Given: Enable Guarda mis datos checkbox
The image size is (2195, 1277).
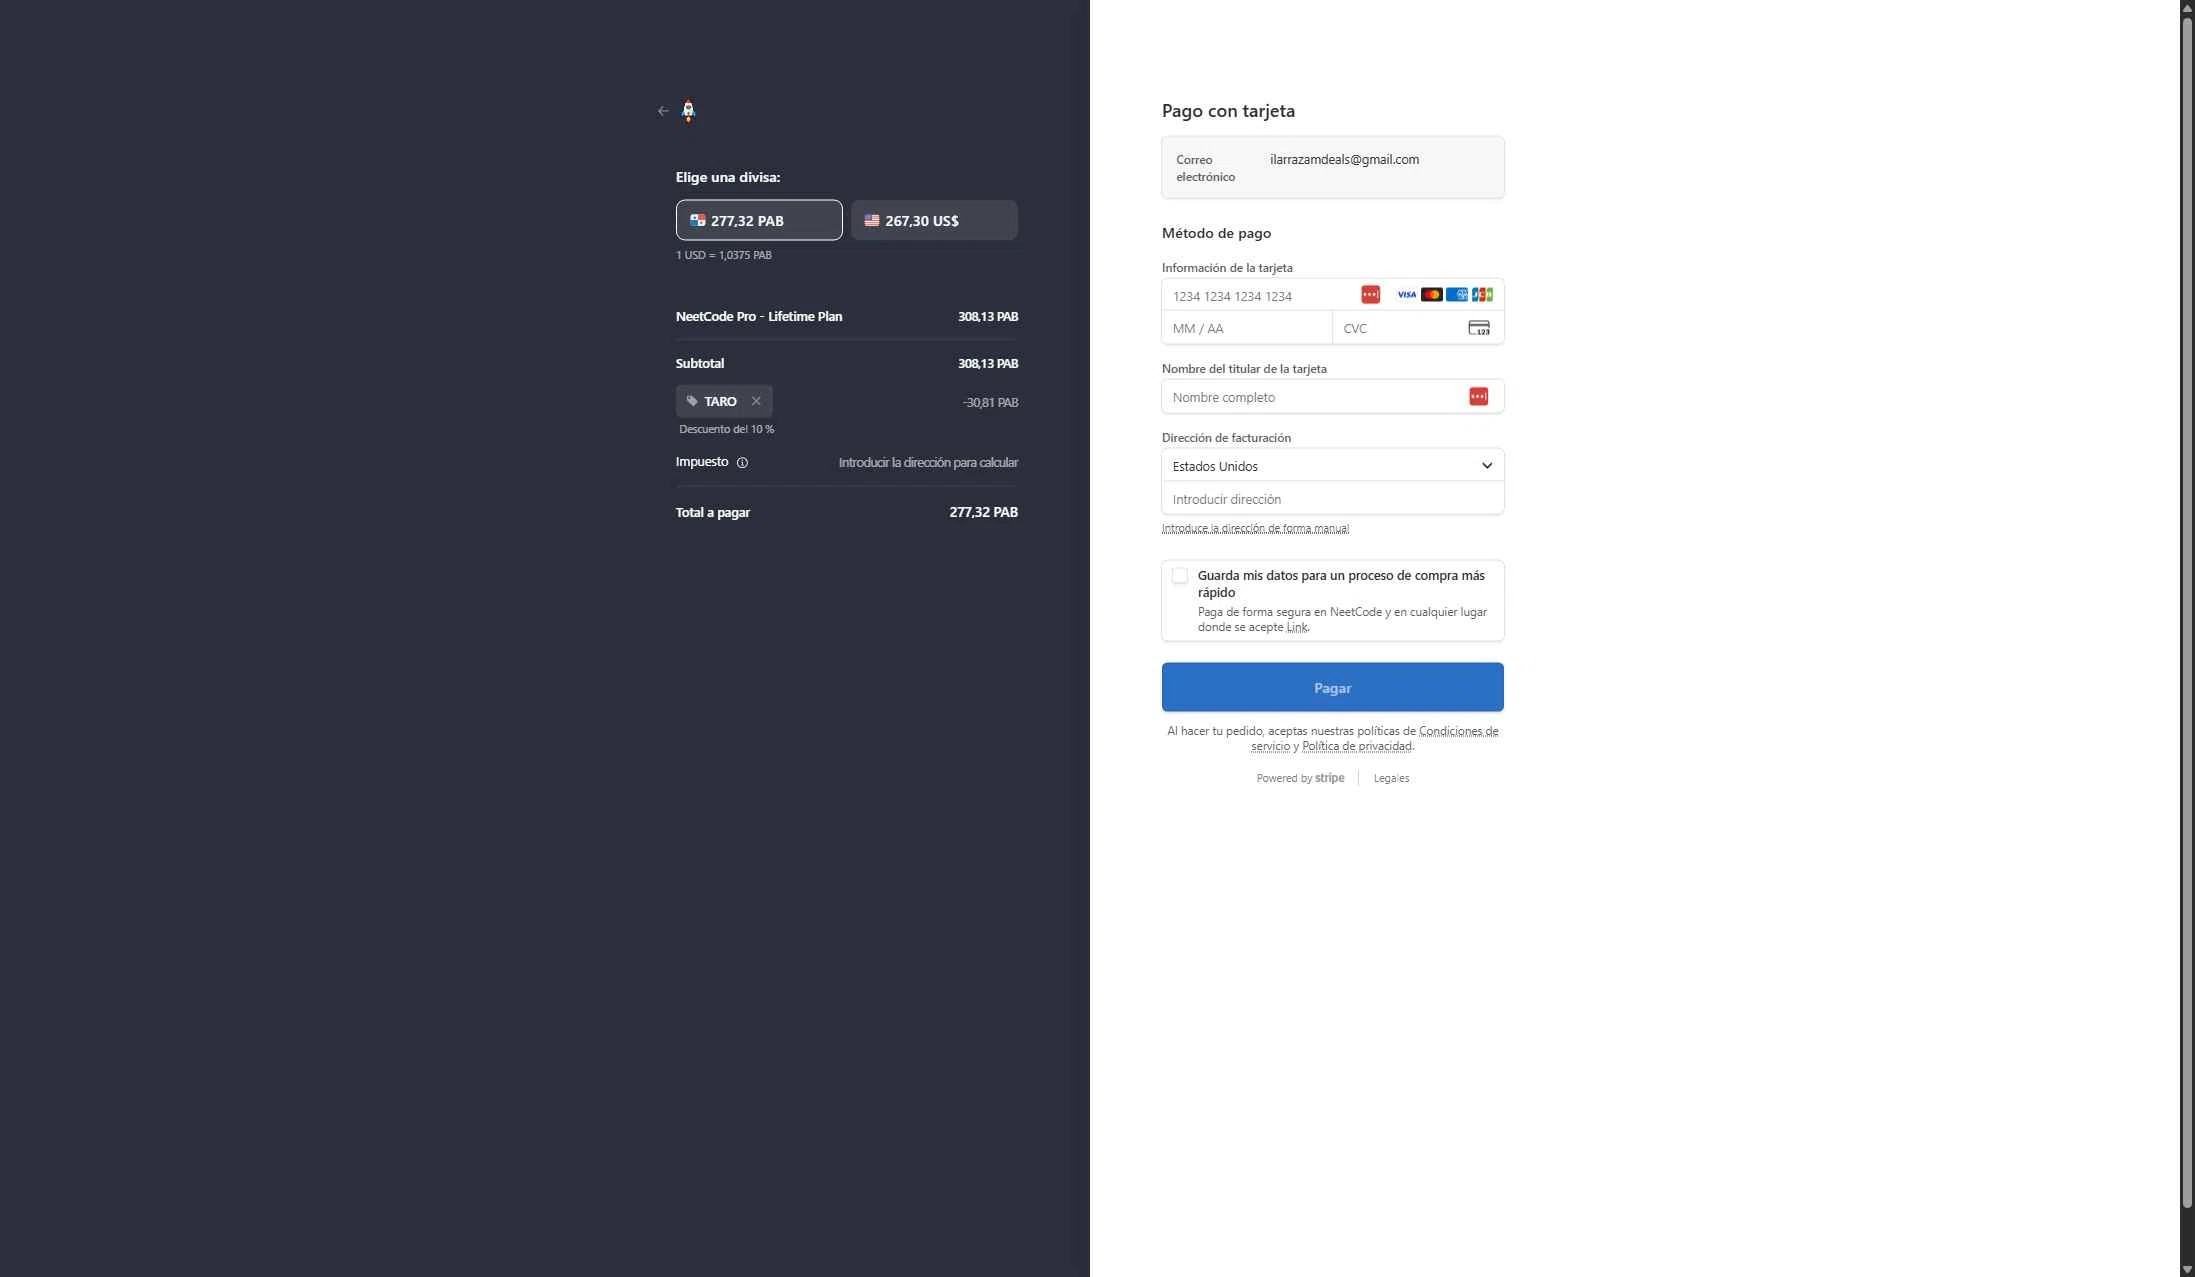Looking at the screenshot, I should click(1179, 575).
